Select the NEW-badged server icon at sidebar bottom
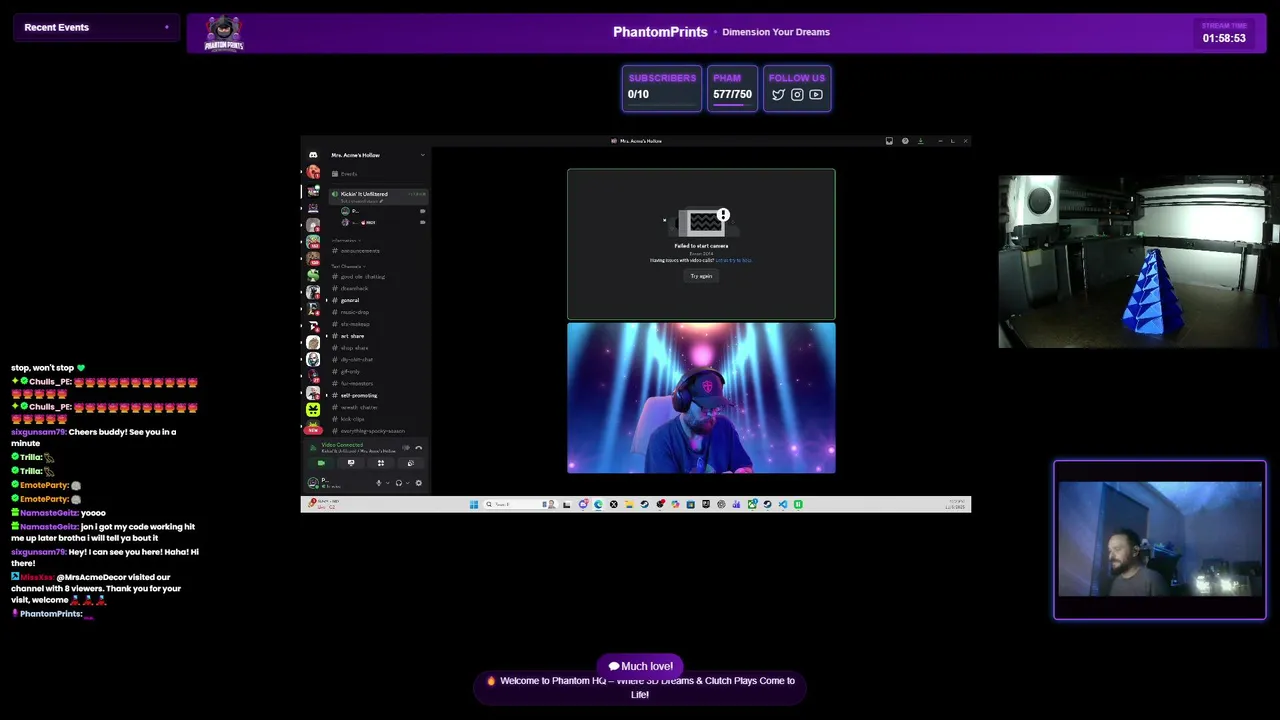This screenshot has width=1280, height=720. tap(313, 428)
